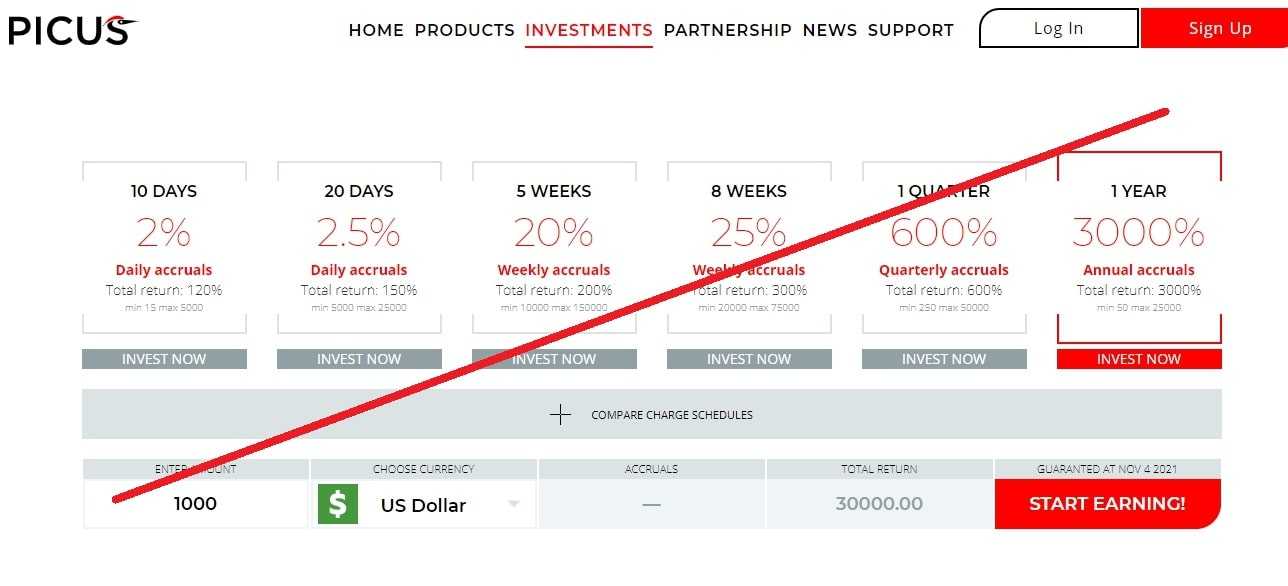Click the amount input field showing 1000
Screen dimensions: 1288x586
(195, 504)
